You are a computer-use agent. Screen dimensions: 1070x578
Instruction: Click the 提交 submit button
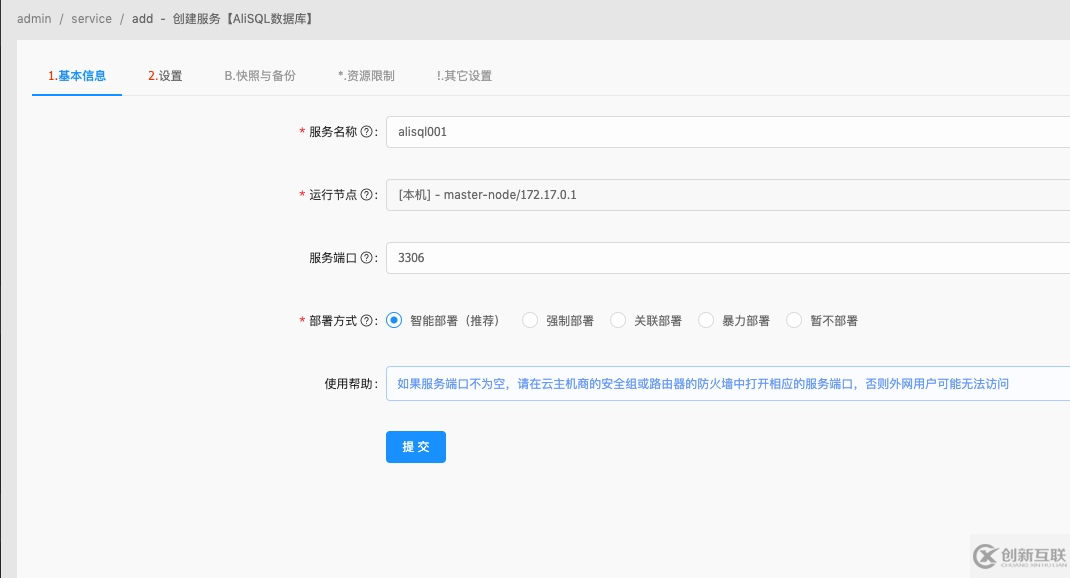click(416, 447)
